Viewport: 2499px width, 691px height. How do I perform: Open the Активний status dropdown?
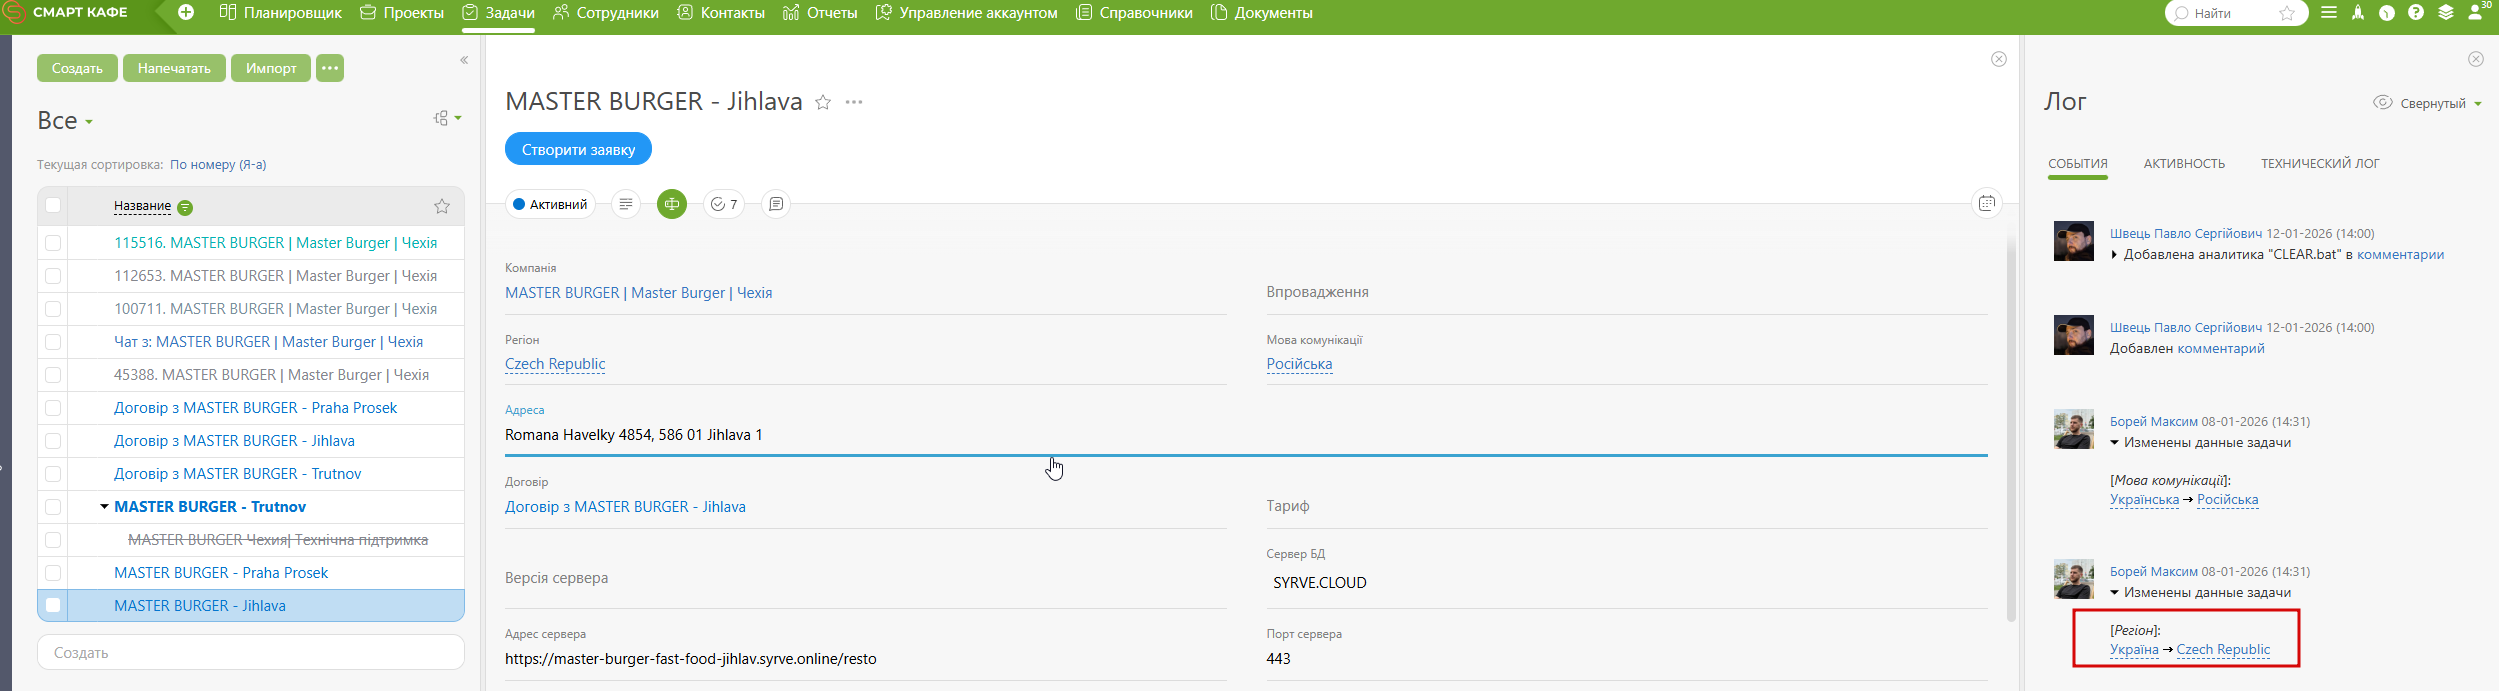tap(550, 204)
